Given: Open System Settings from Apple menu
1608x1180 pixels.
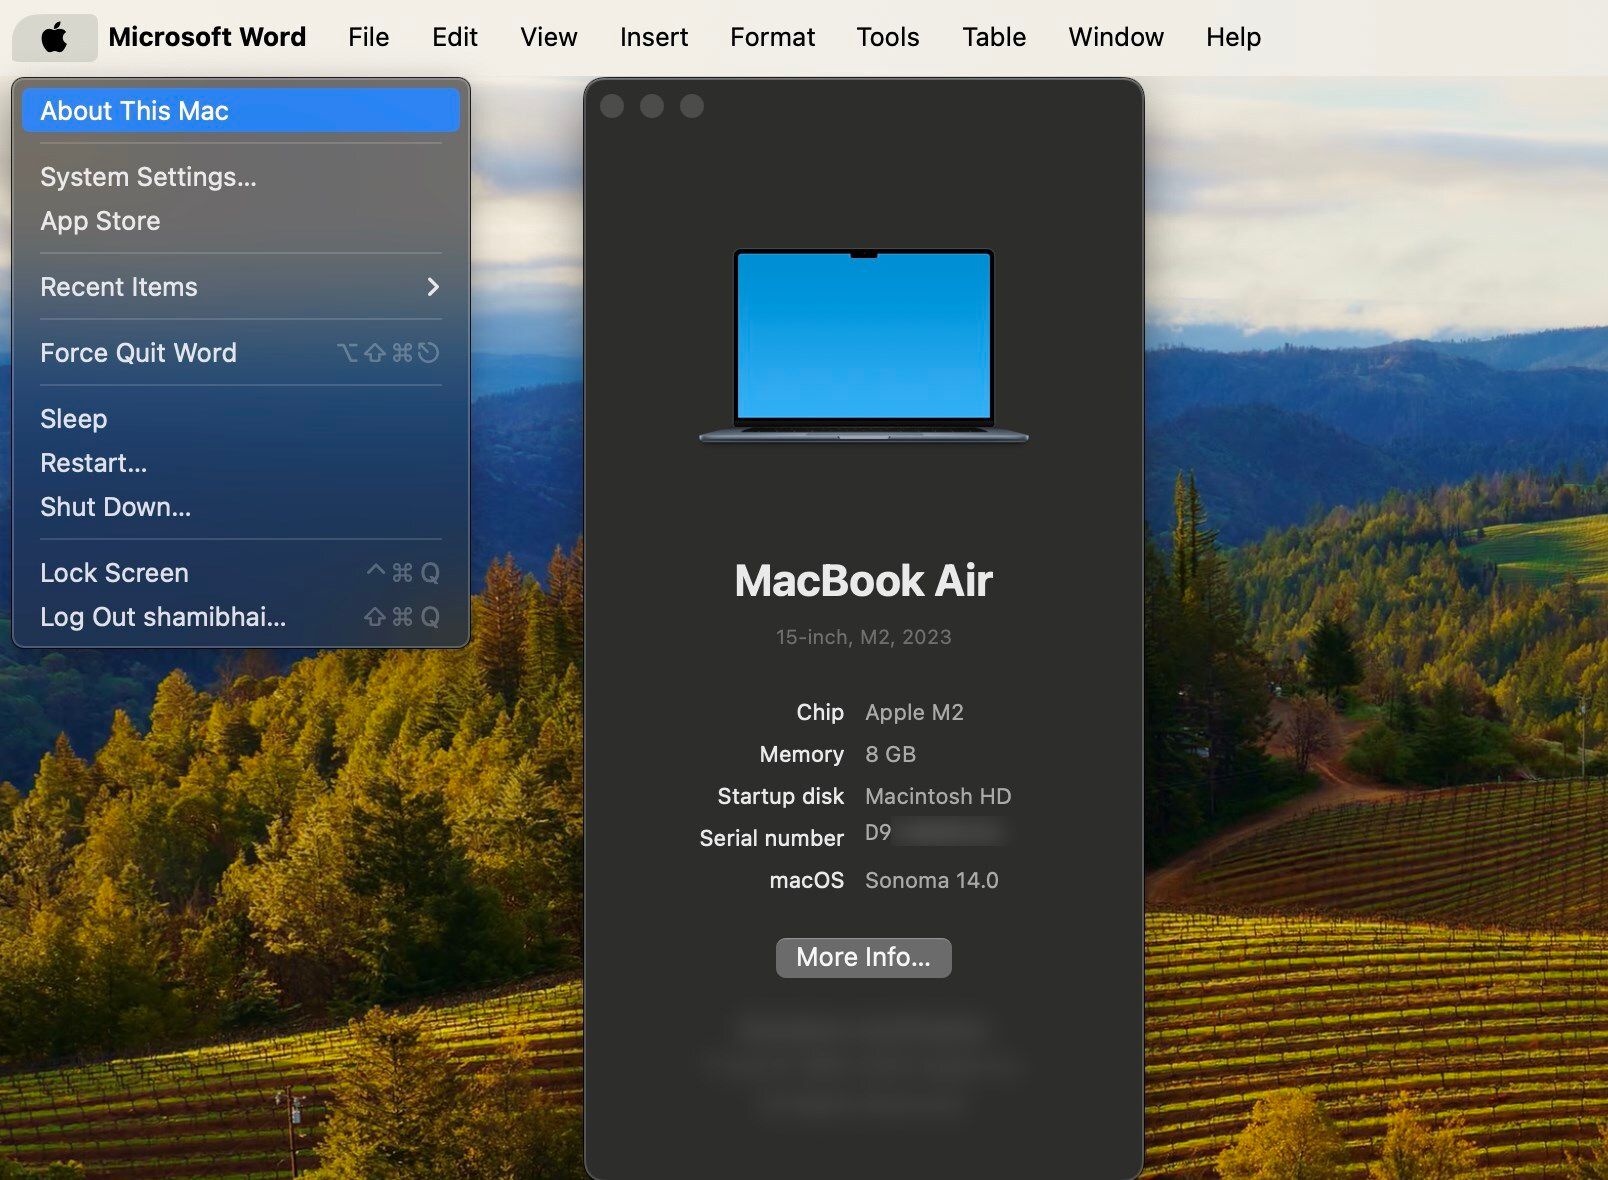Looking at the screenshot, I should point(240,177).
